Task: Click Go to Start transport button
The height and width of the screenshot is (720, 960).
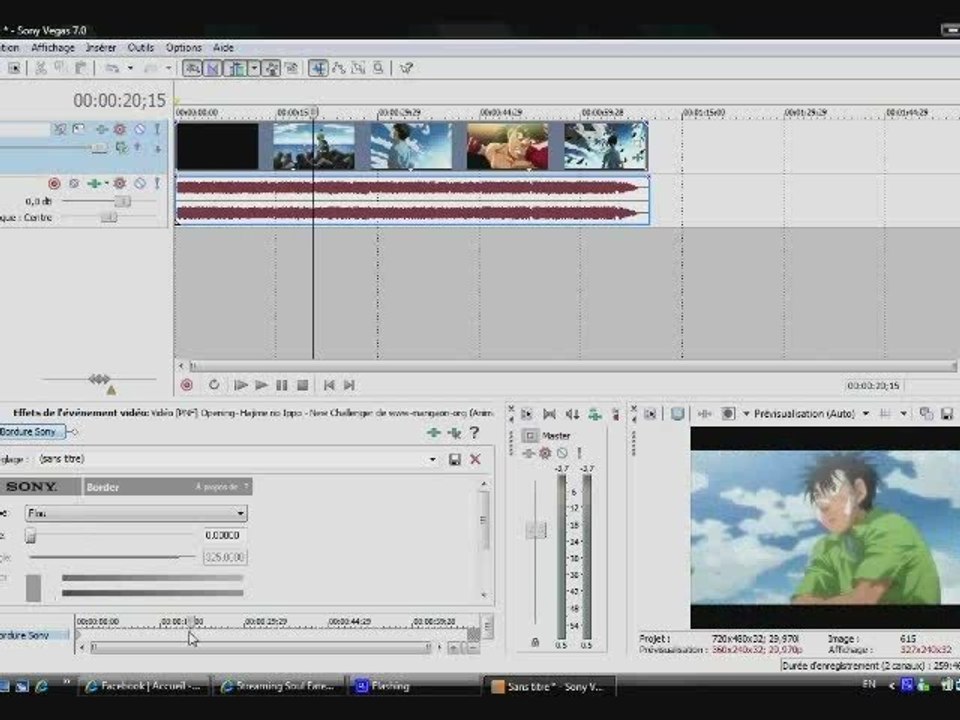Action: coord(329,385)
